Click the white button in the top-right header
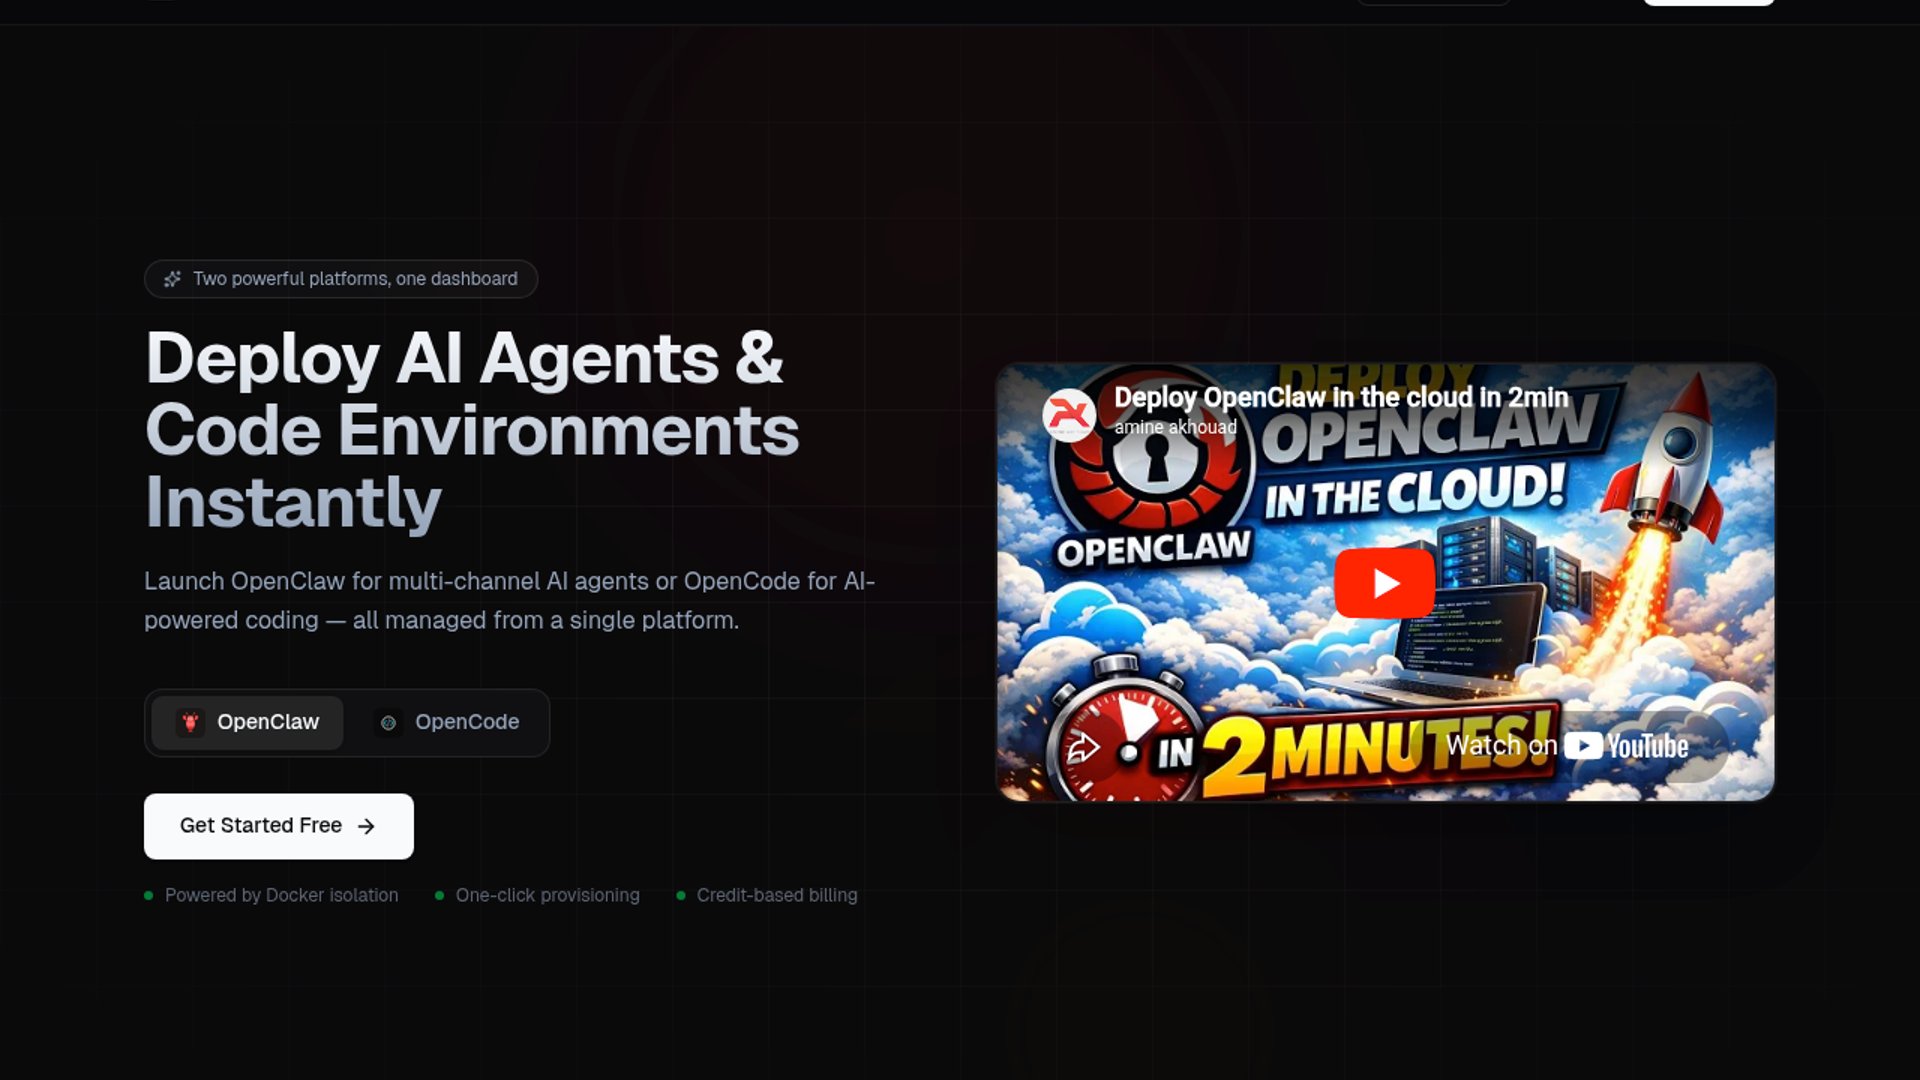This screenshot has width=1920, height=1080. [1708, 2]
